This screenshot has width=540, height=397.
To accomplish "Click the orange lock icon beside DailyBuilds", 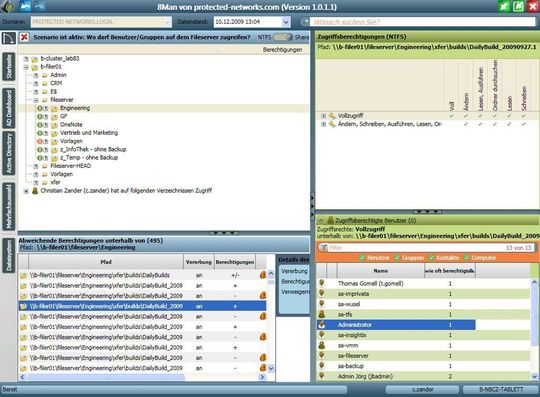I will click(x=263, y=275).
